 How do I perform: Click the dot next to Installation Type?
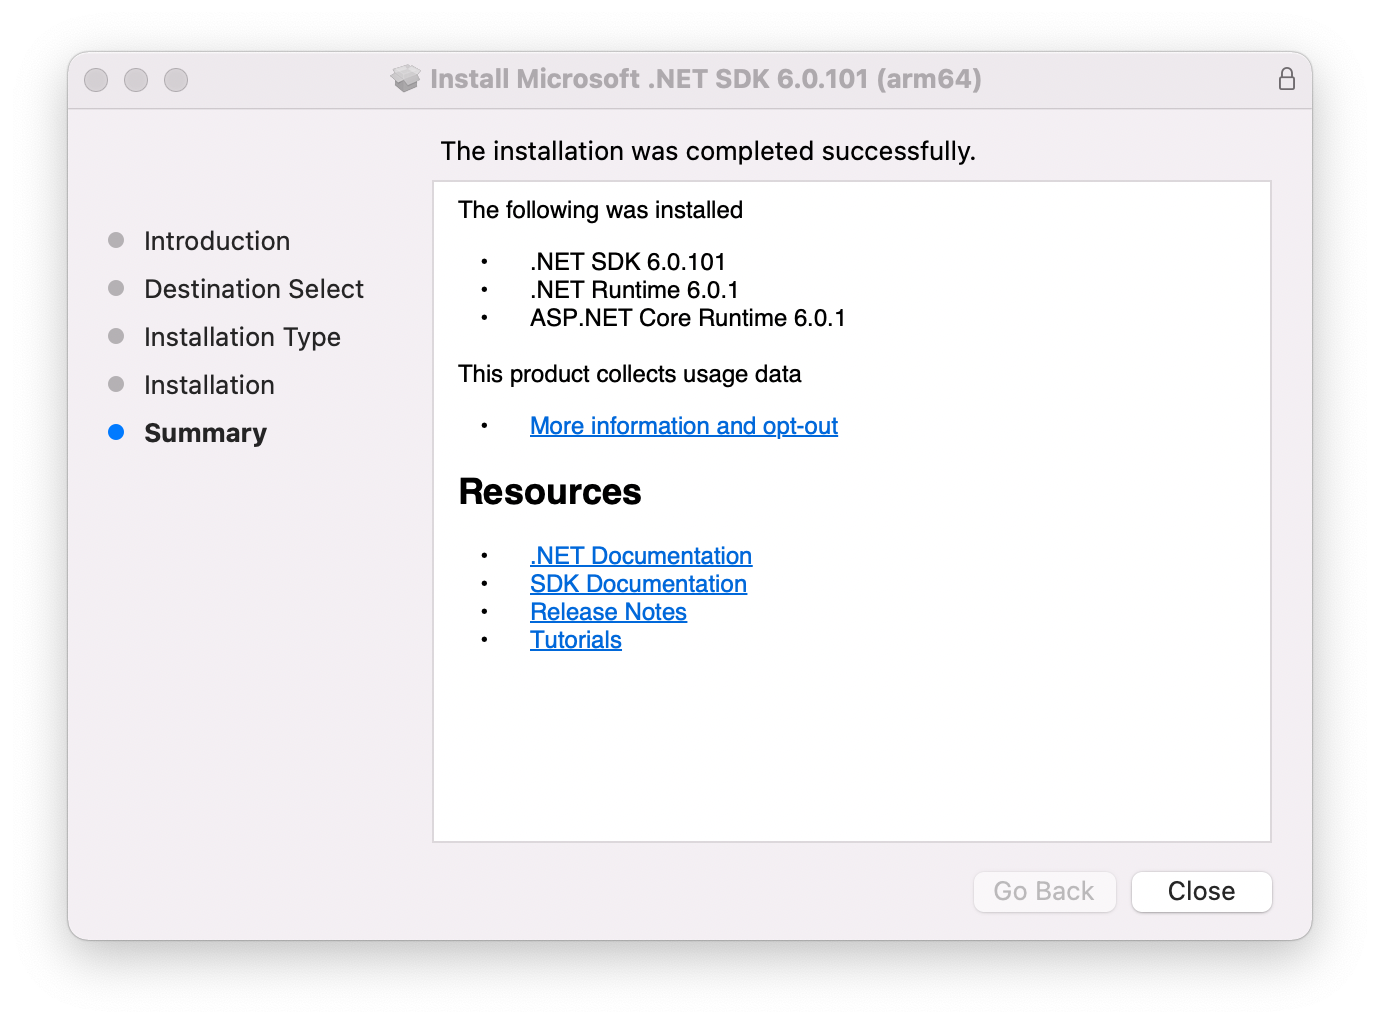(115, 336)
